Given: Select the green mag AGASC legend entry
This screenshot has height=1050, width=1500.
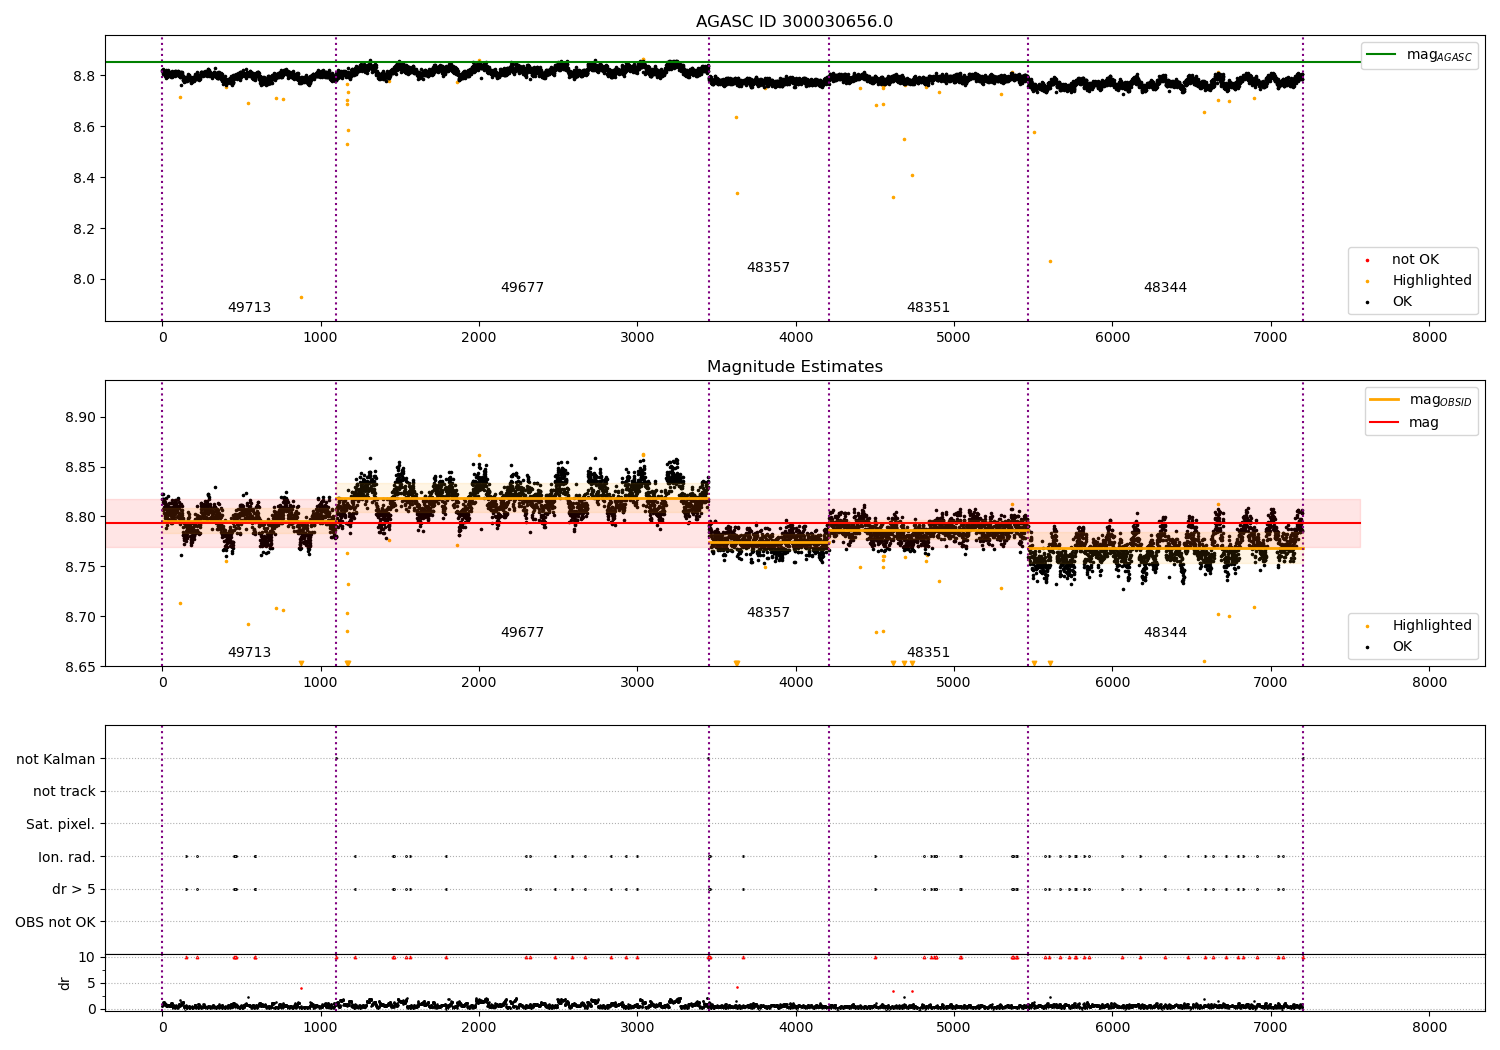Looking at the screenshot, I should pyautogui.click(x=1419, y=55).
